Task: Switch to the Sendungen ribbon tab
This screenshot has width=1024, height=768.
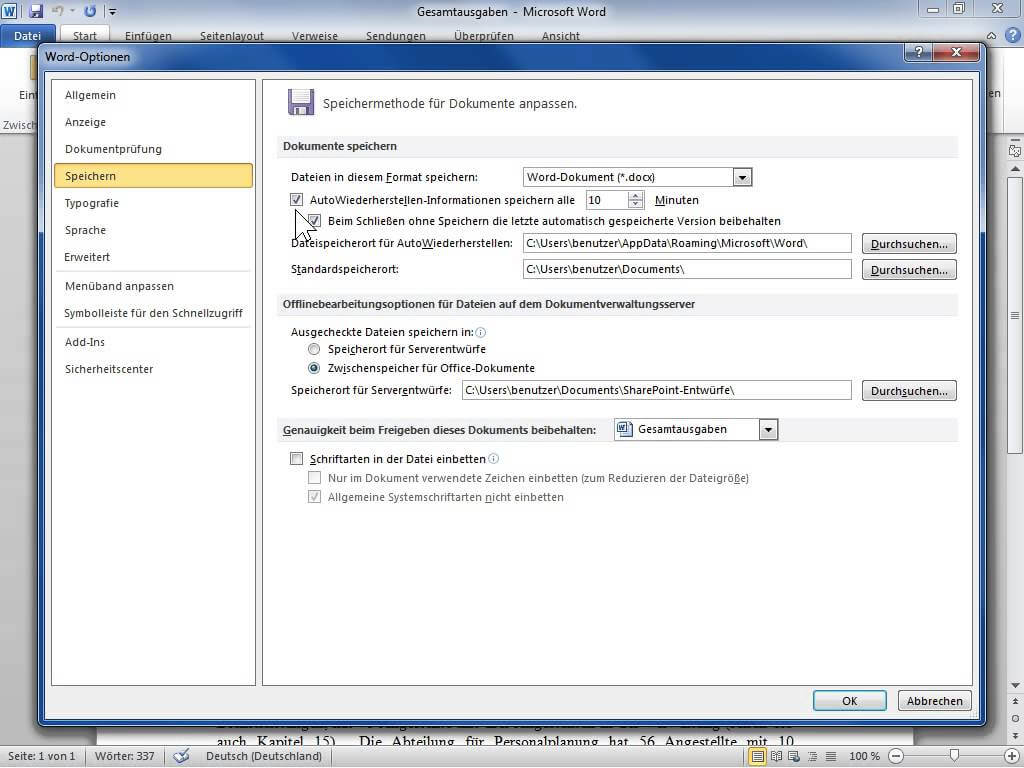Action: [x=396, y=36]
